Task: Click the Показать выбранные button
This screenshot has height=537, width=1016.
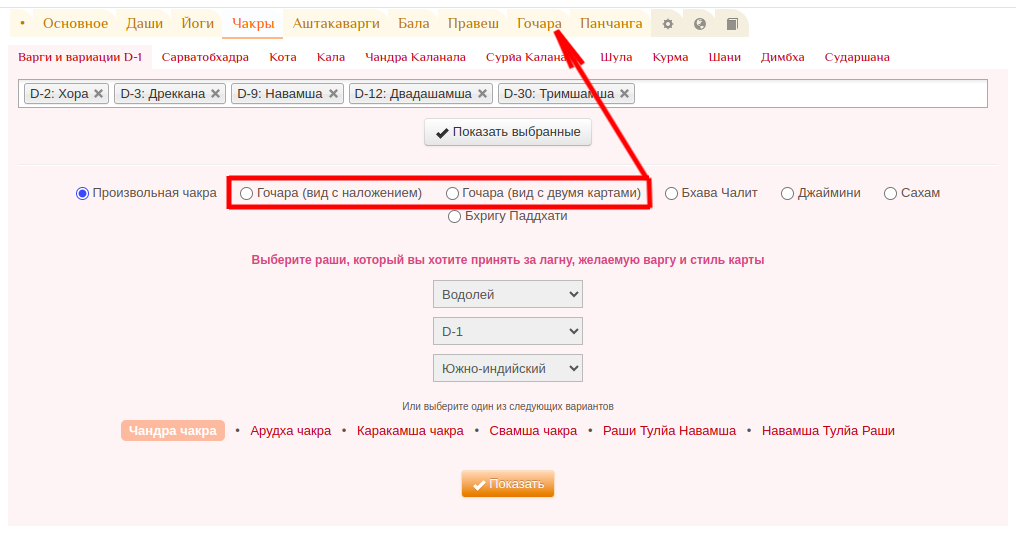Action: (508, 132)
